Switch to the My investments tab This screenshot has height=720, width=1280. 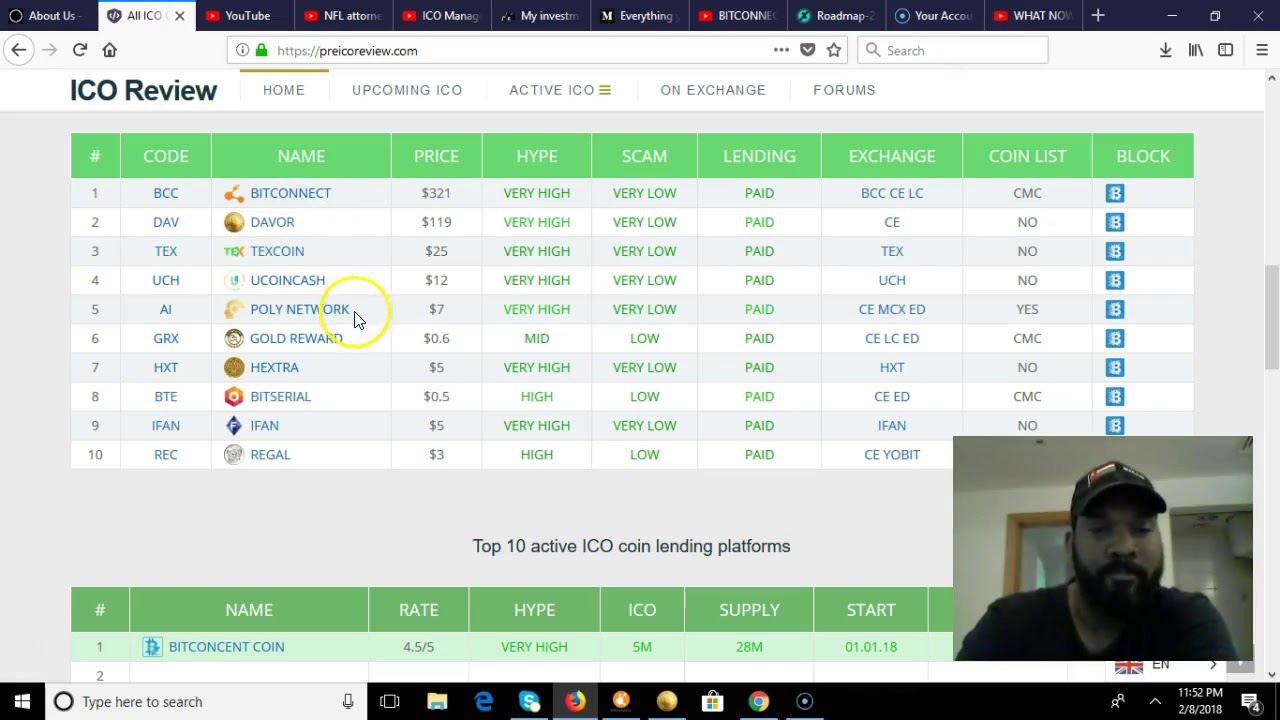541,15
